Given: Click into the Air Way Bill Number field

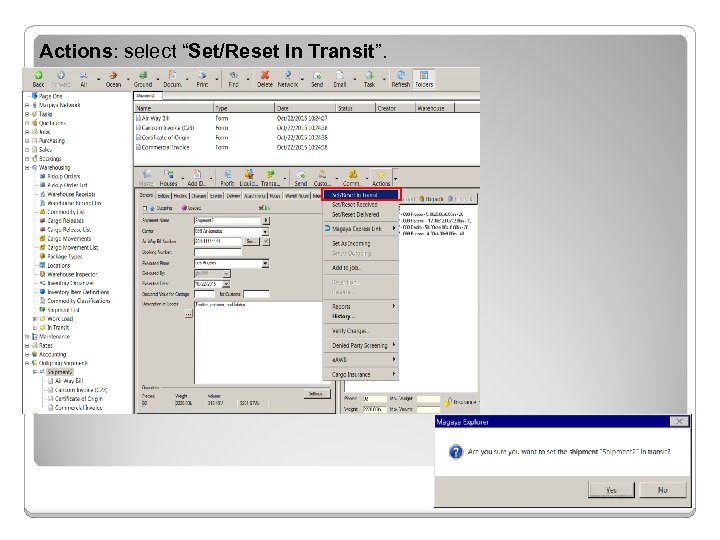Looking at the screenshot, I should (x=218, y=242).
